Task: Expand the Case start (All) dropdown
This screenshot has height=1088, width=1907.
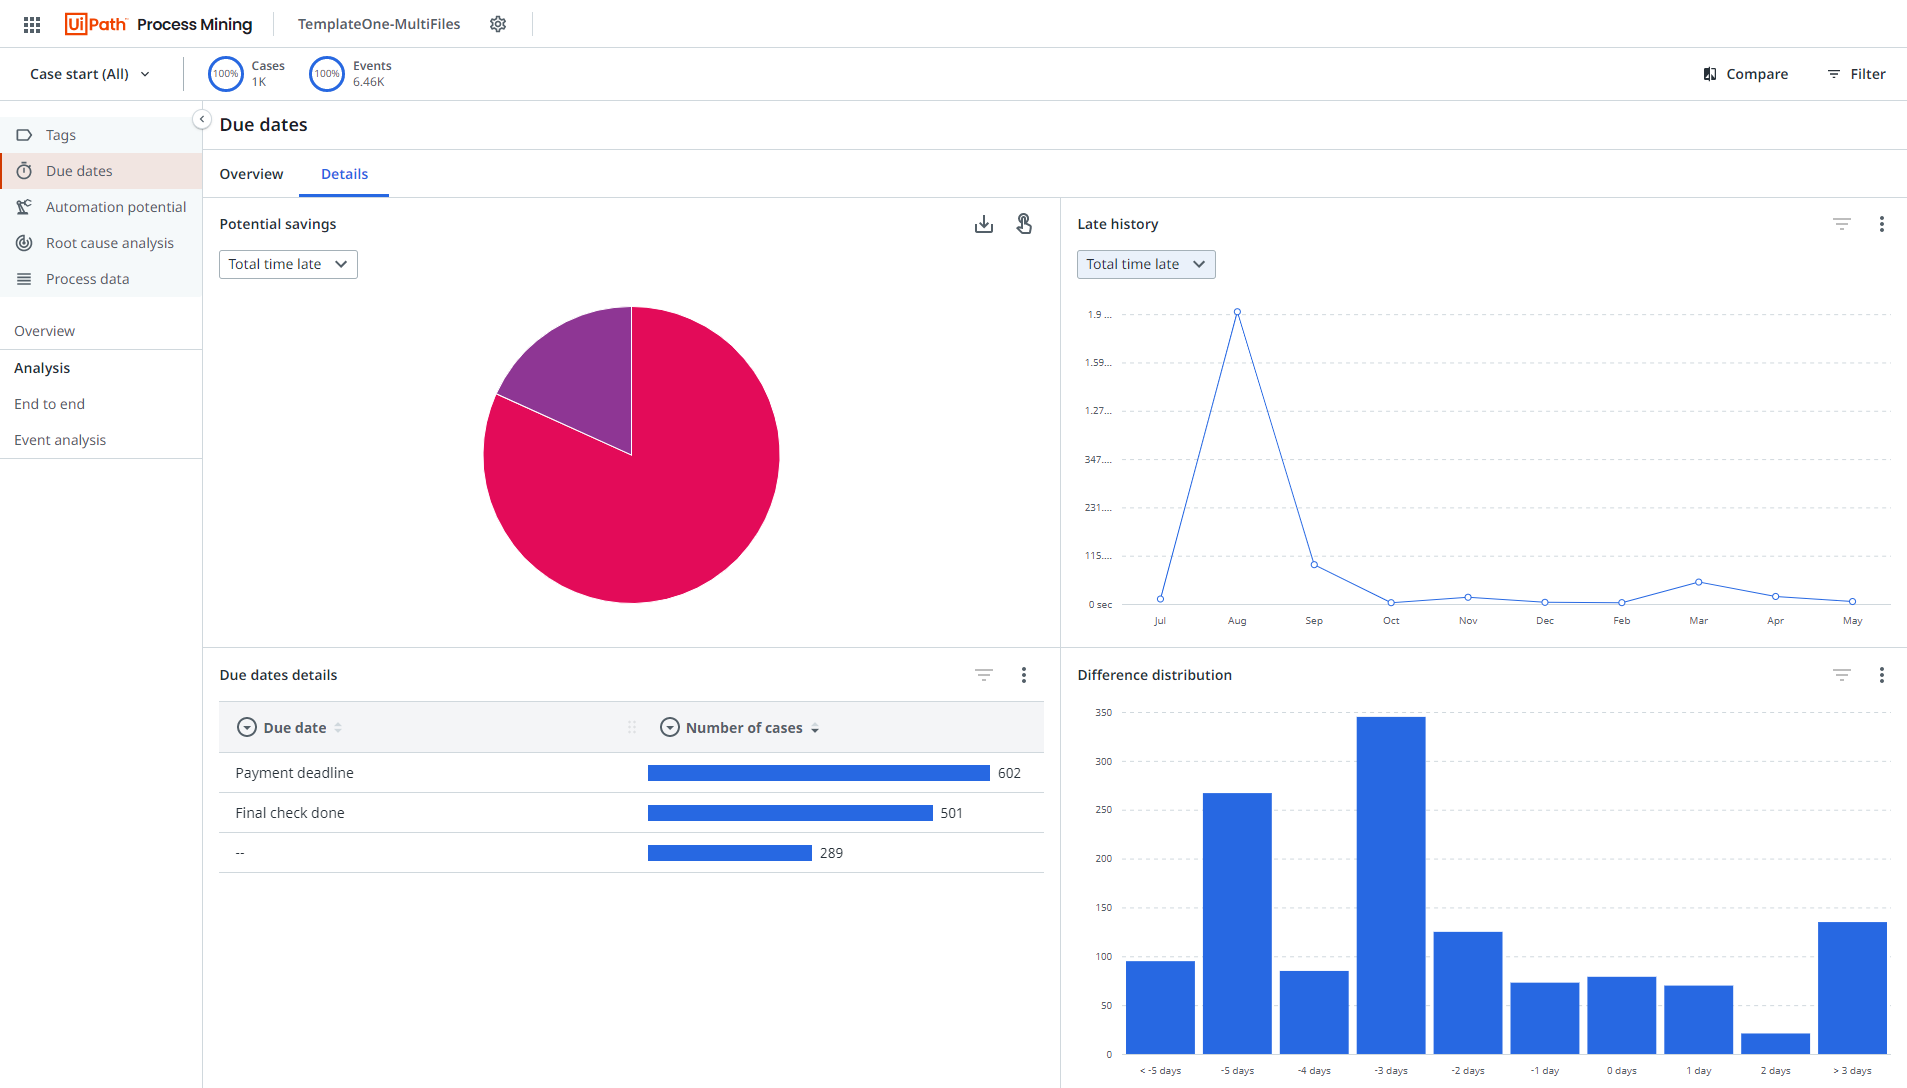Action: coord(90,74)
